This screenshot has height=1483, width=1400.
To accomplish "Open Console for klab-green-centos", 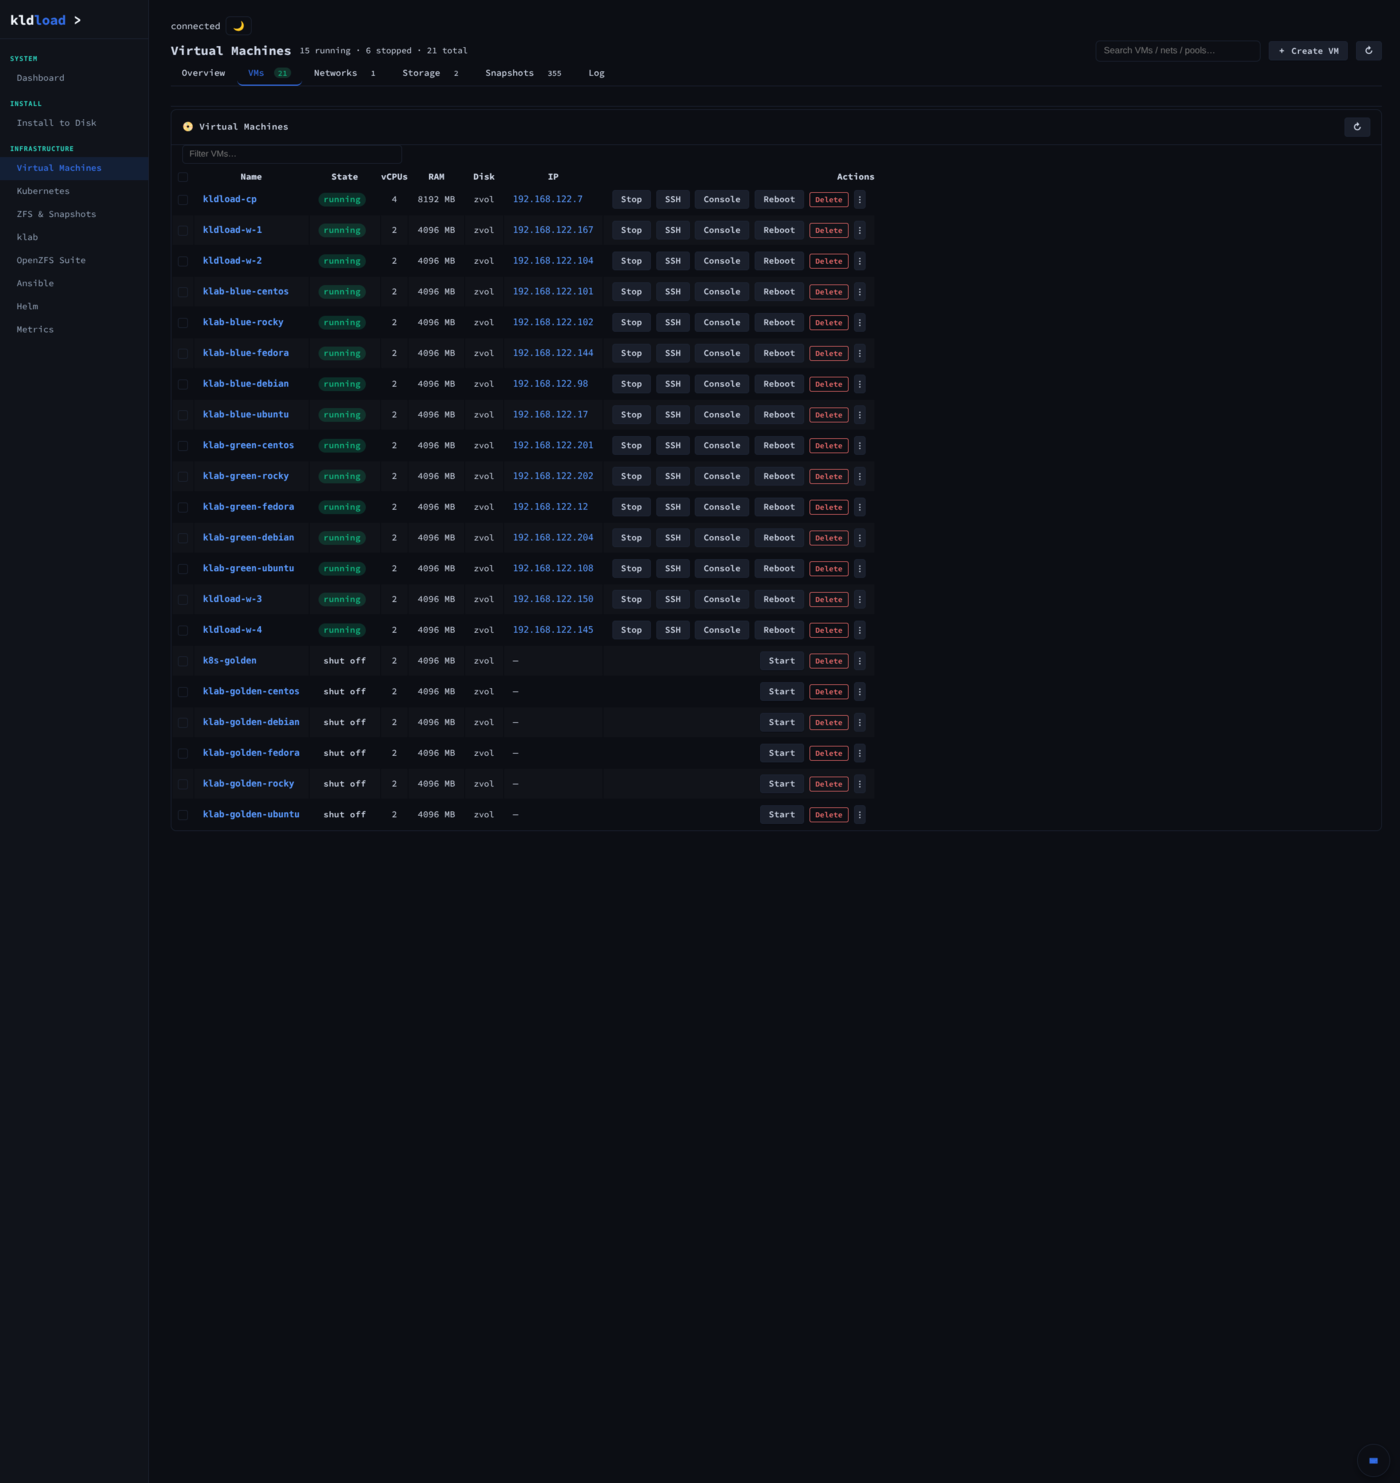I will 722,446.
